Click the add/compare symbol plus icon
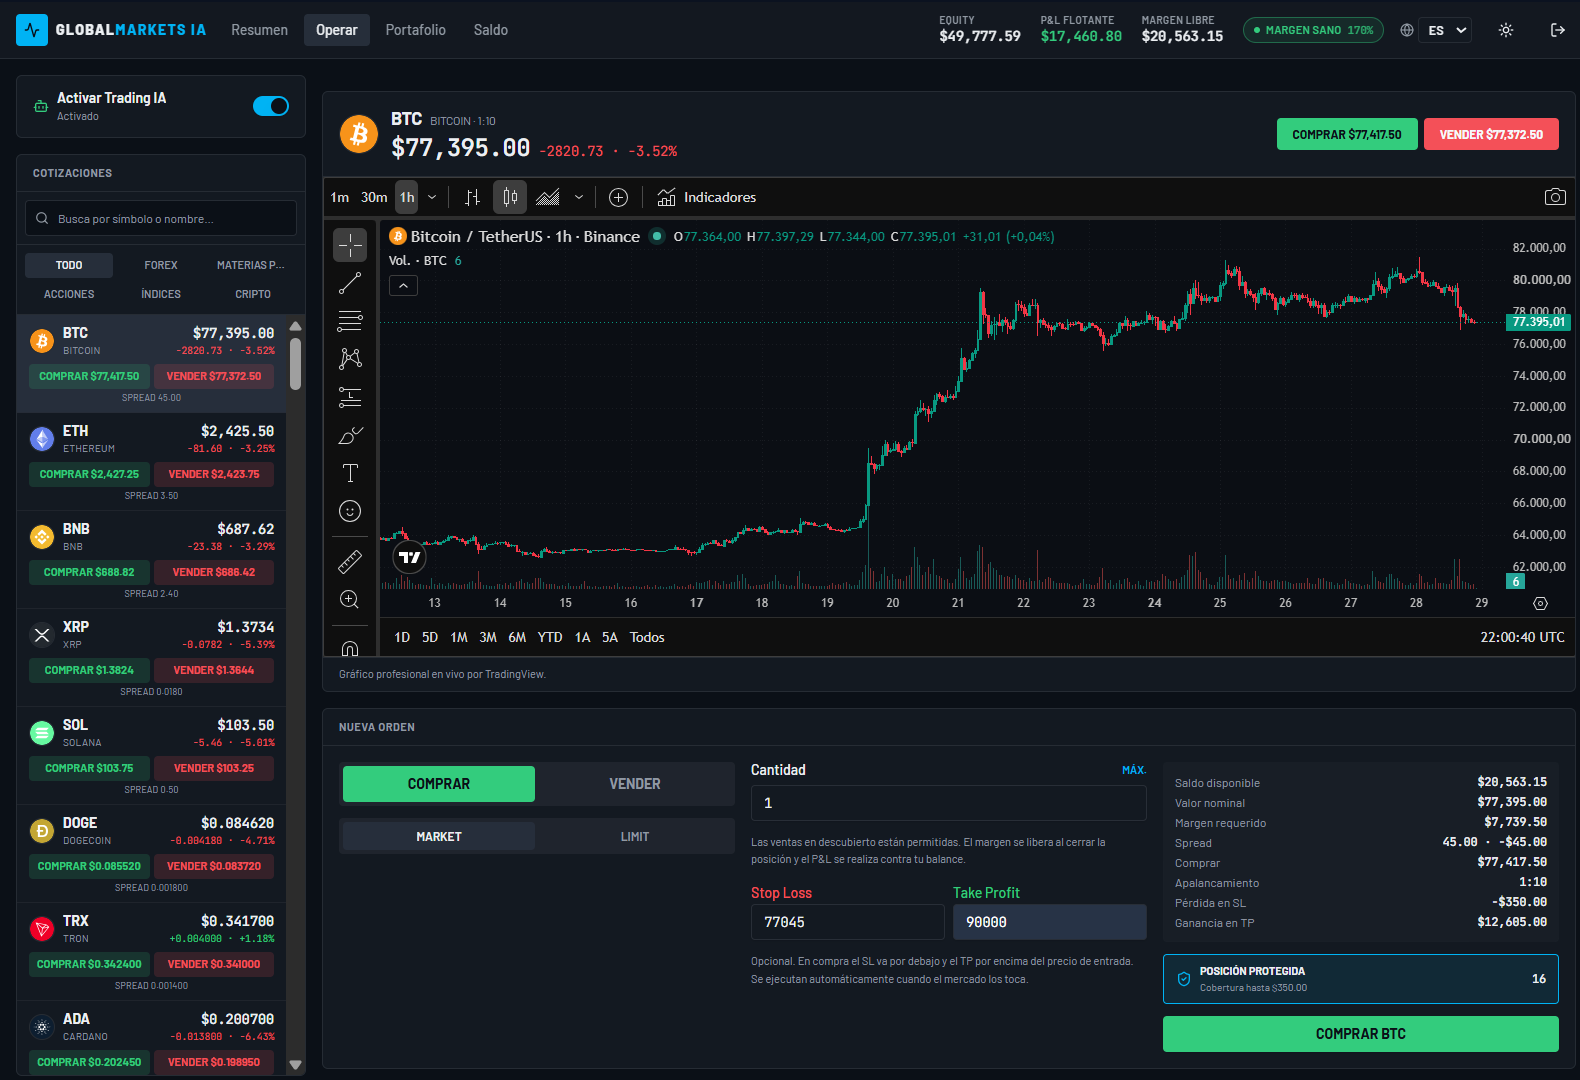The image size is (1580, 1080). coord(618,197)
